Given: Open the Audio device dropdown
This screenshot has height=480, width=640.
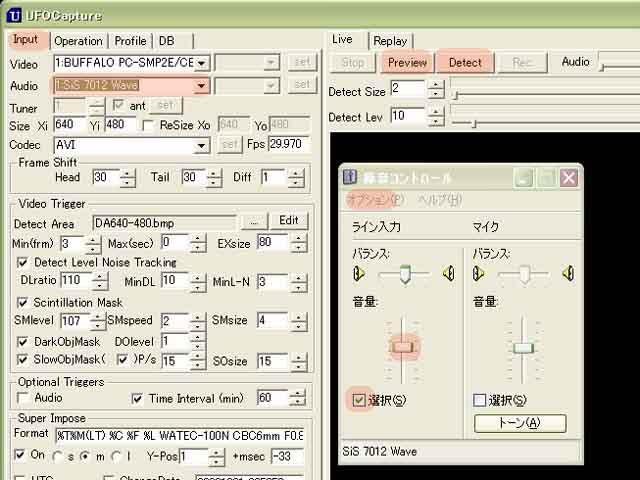Looking at the screenshot, I should coord(201,86).
